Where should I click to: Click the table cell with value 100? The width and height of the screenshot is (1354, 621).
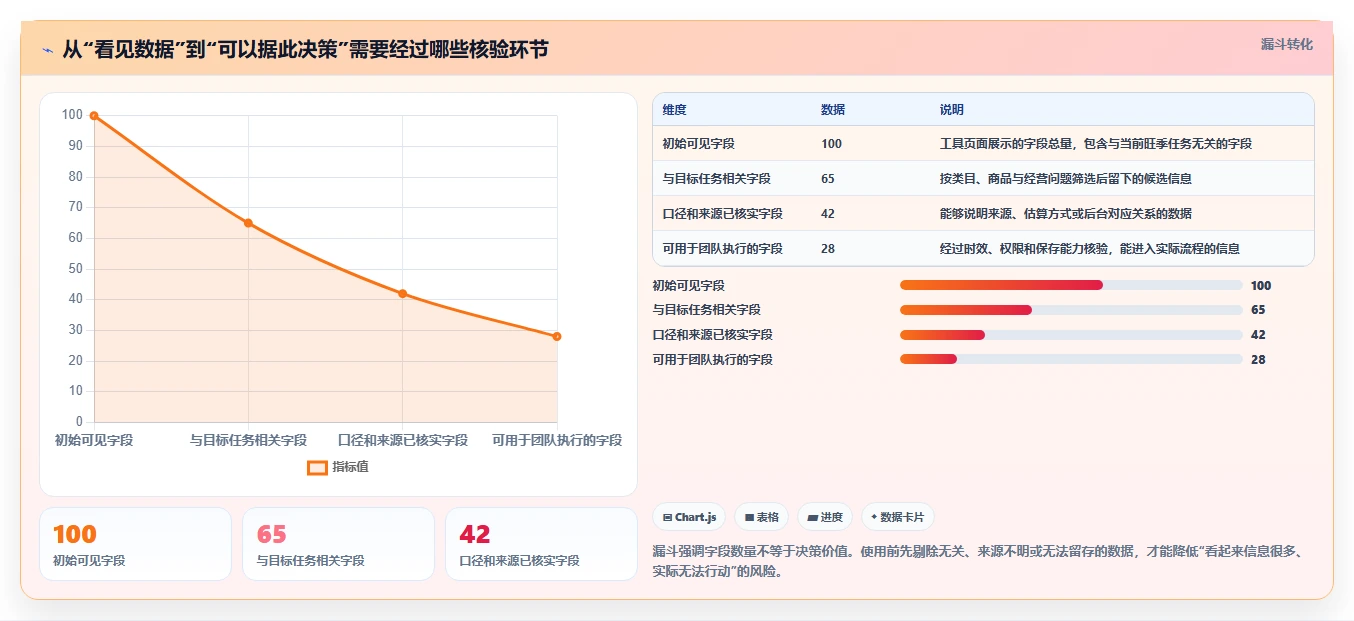tap(831, 144)
